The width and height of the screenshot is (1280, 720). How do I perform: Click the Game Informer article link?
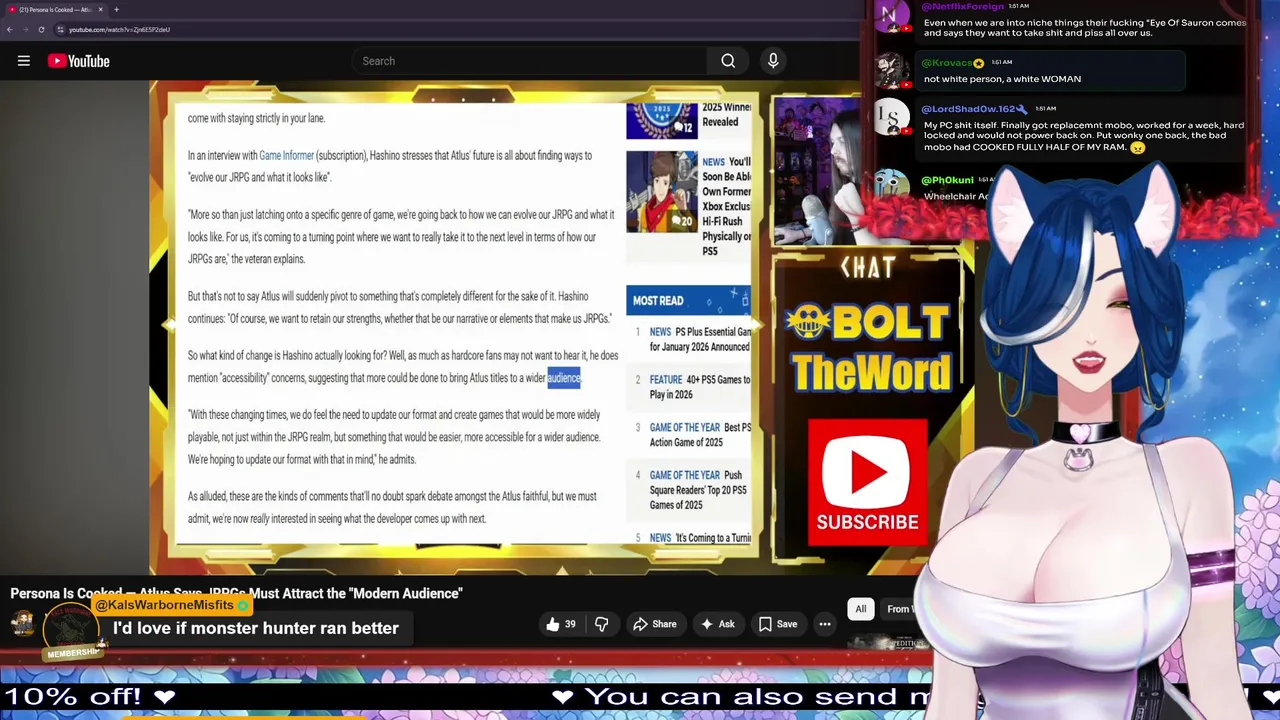pos(287,155)
